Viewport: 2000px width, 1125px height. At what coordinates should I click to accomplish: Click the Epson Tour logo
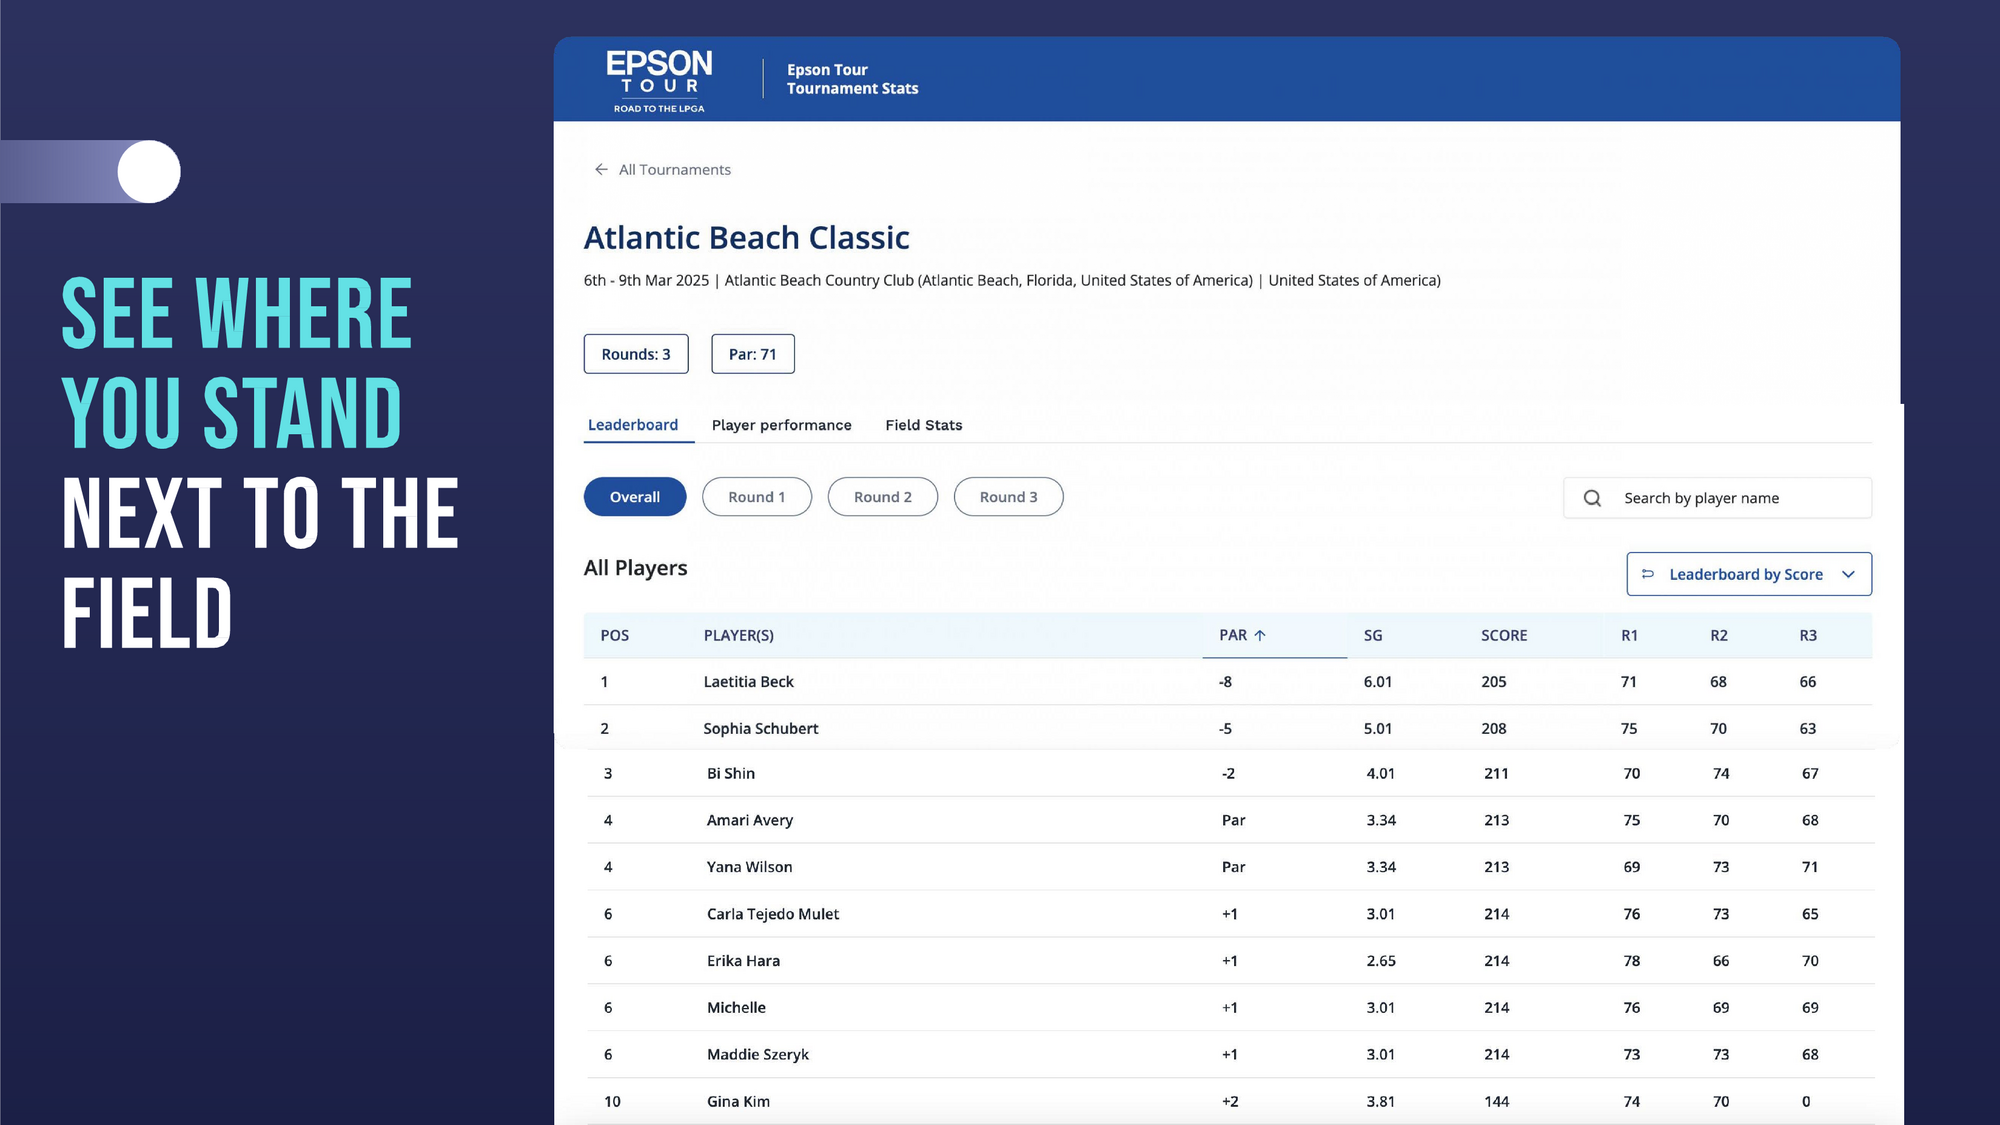[x=659, y=80]
